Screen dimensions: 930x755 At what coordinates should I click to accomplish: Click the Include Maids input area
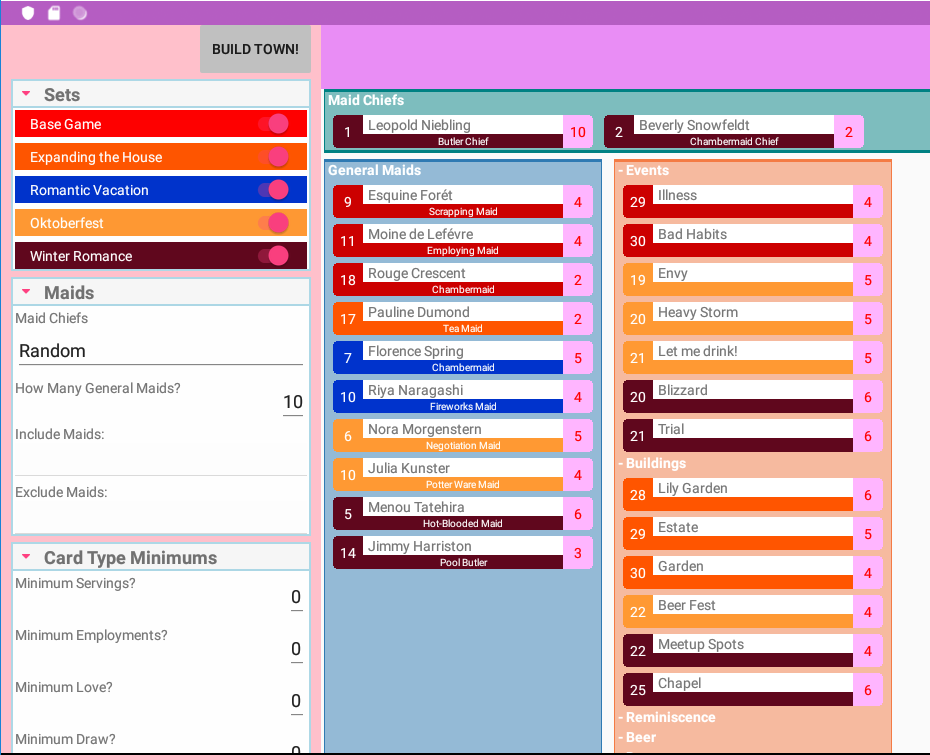click(161, 460)
